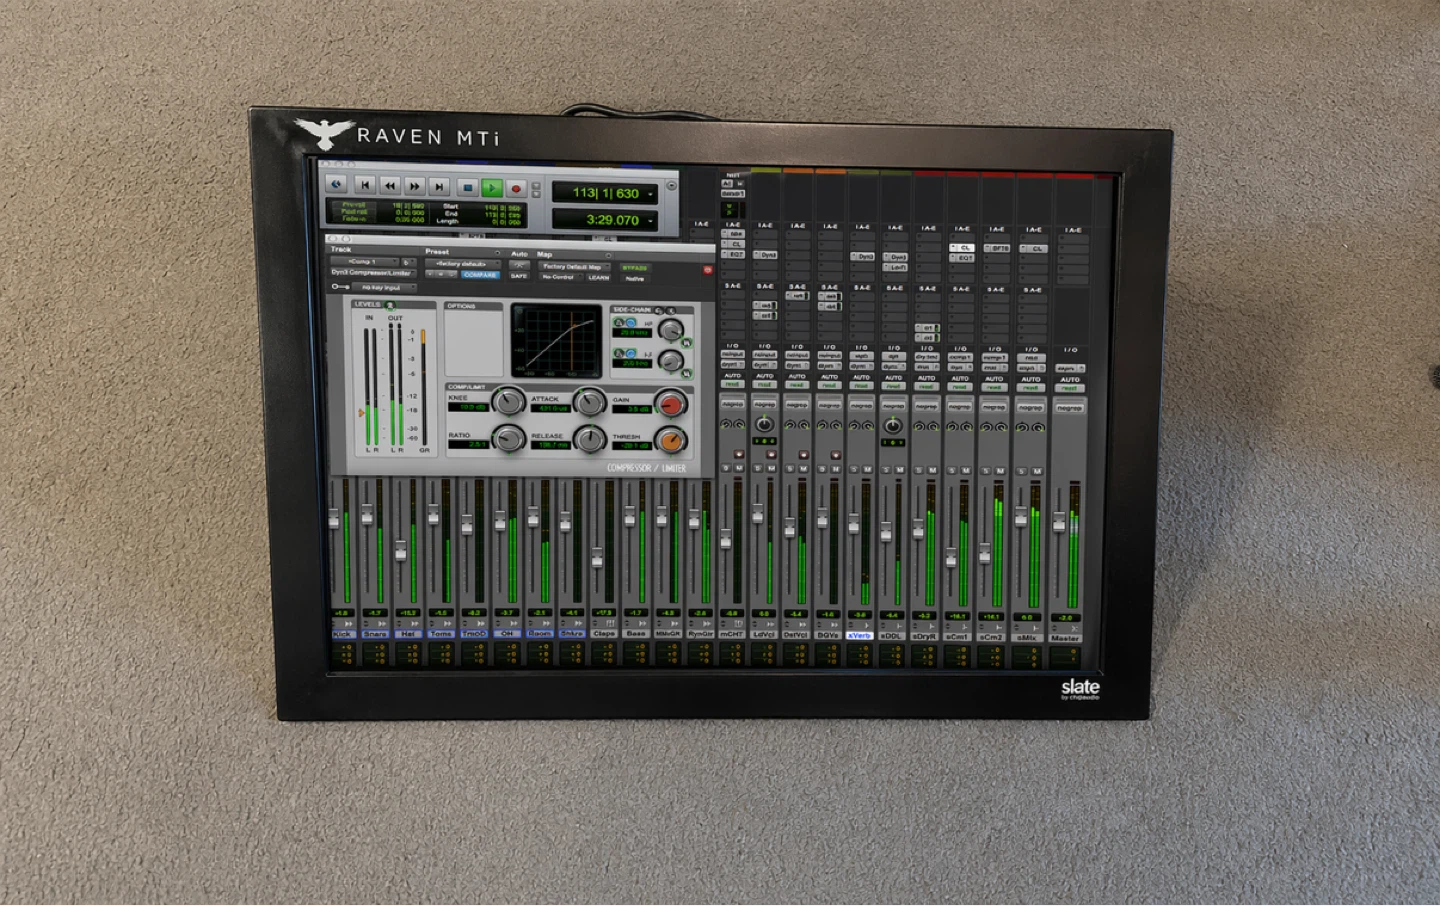Open the No Control dropdown
This screenshot has height=906, width=1440.
pos(561,277)
